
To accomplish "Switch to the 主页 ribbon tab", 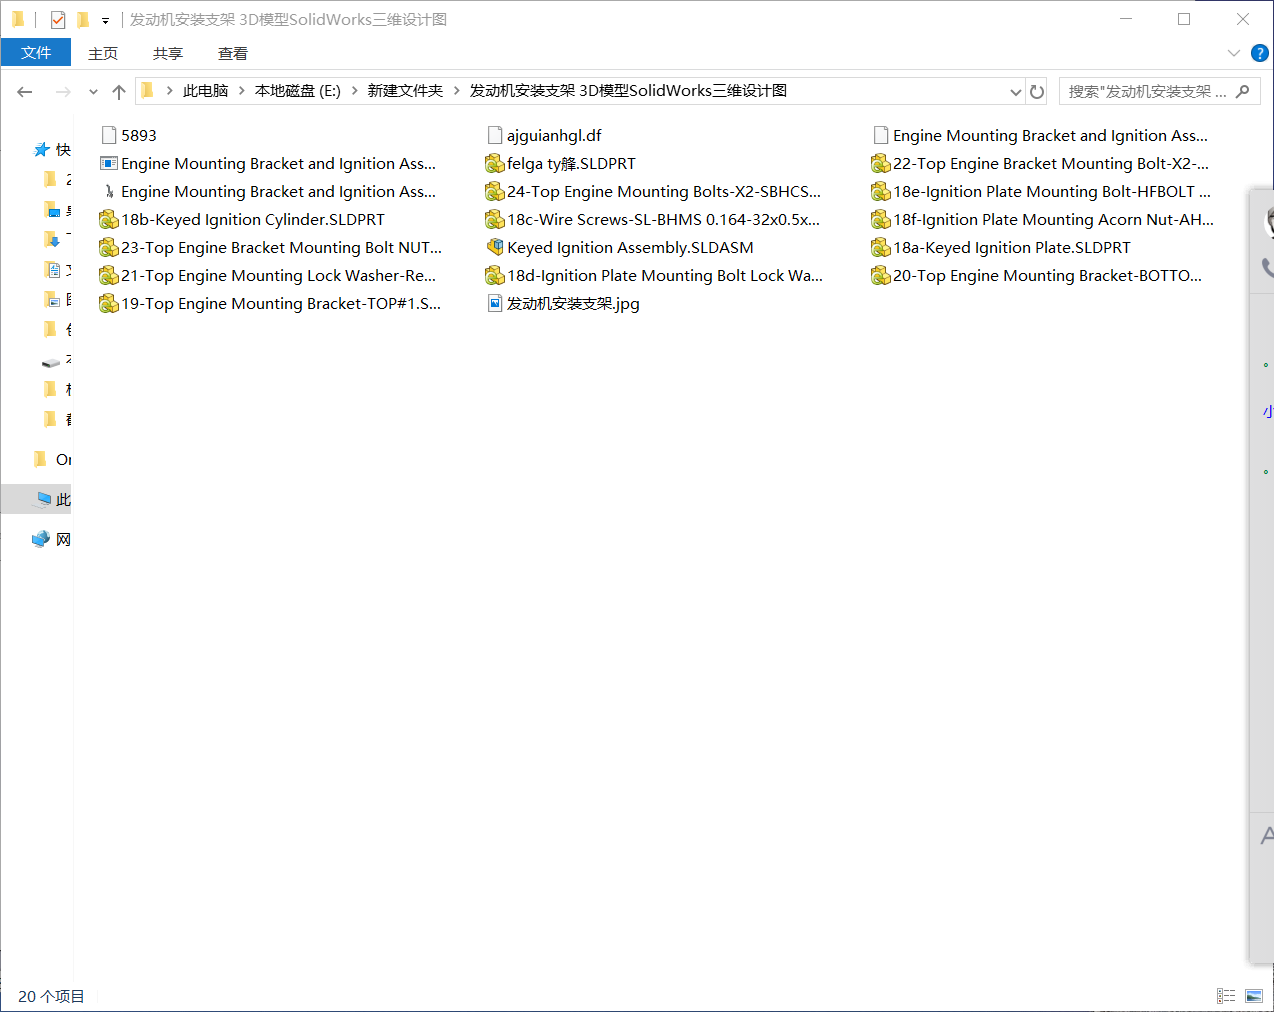I will [x=103, y=53].
